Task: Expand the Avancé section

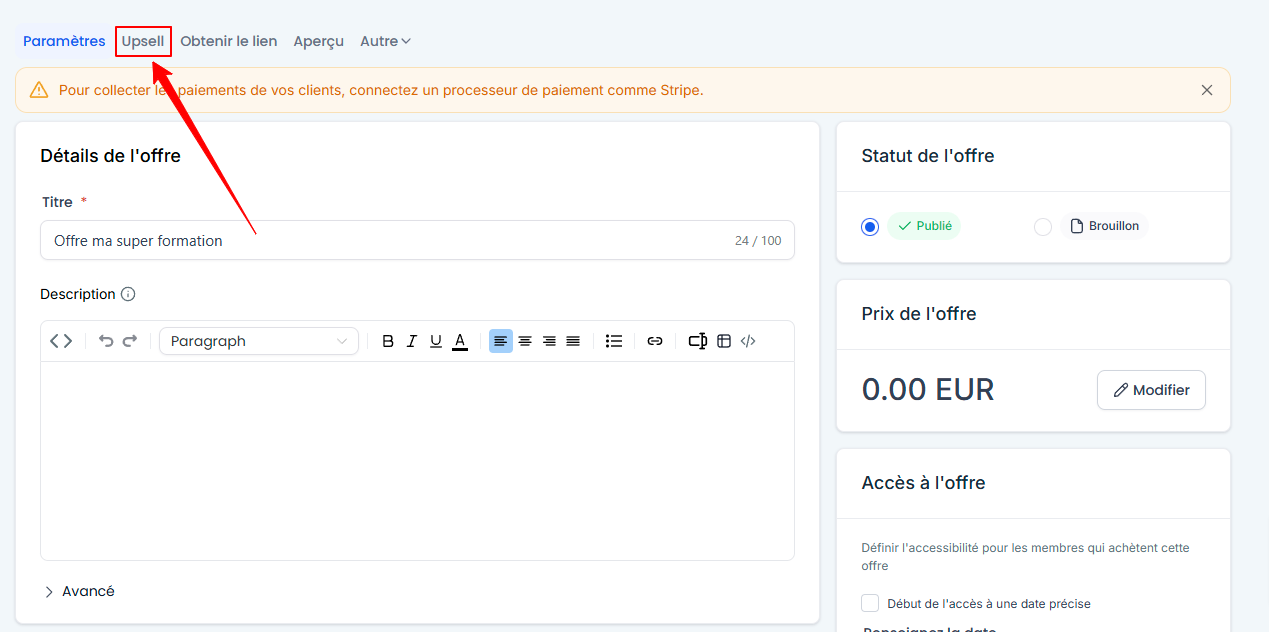Action: [x=79, y=591]
